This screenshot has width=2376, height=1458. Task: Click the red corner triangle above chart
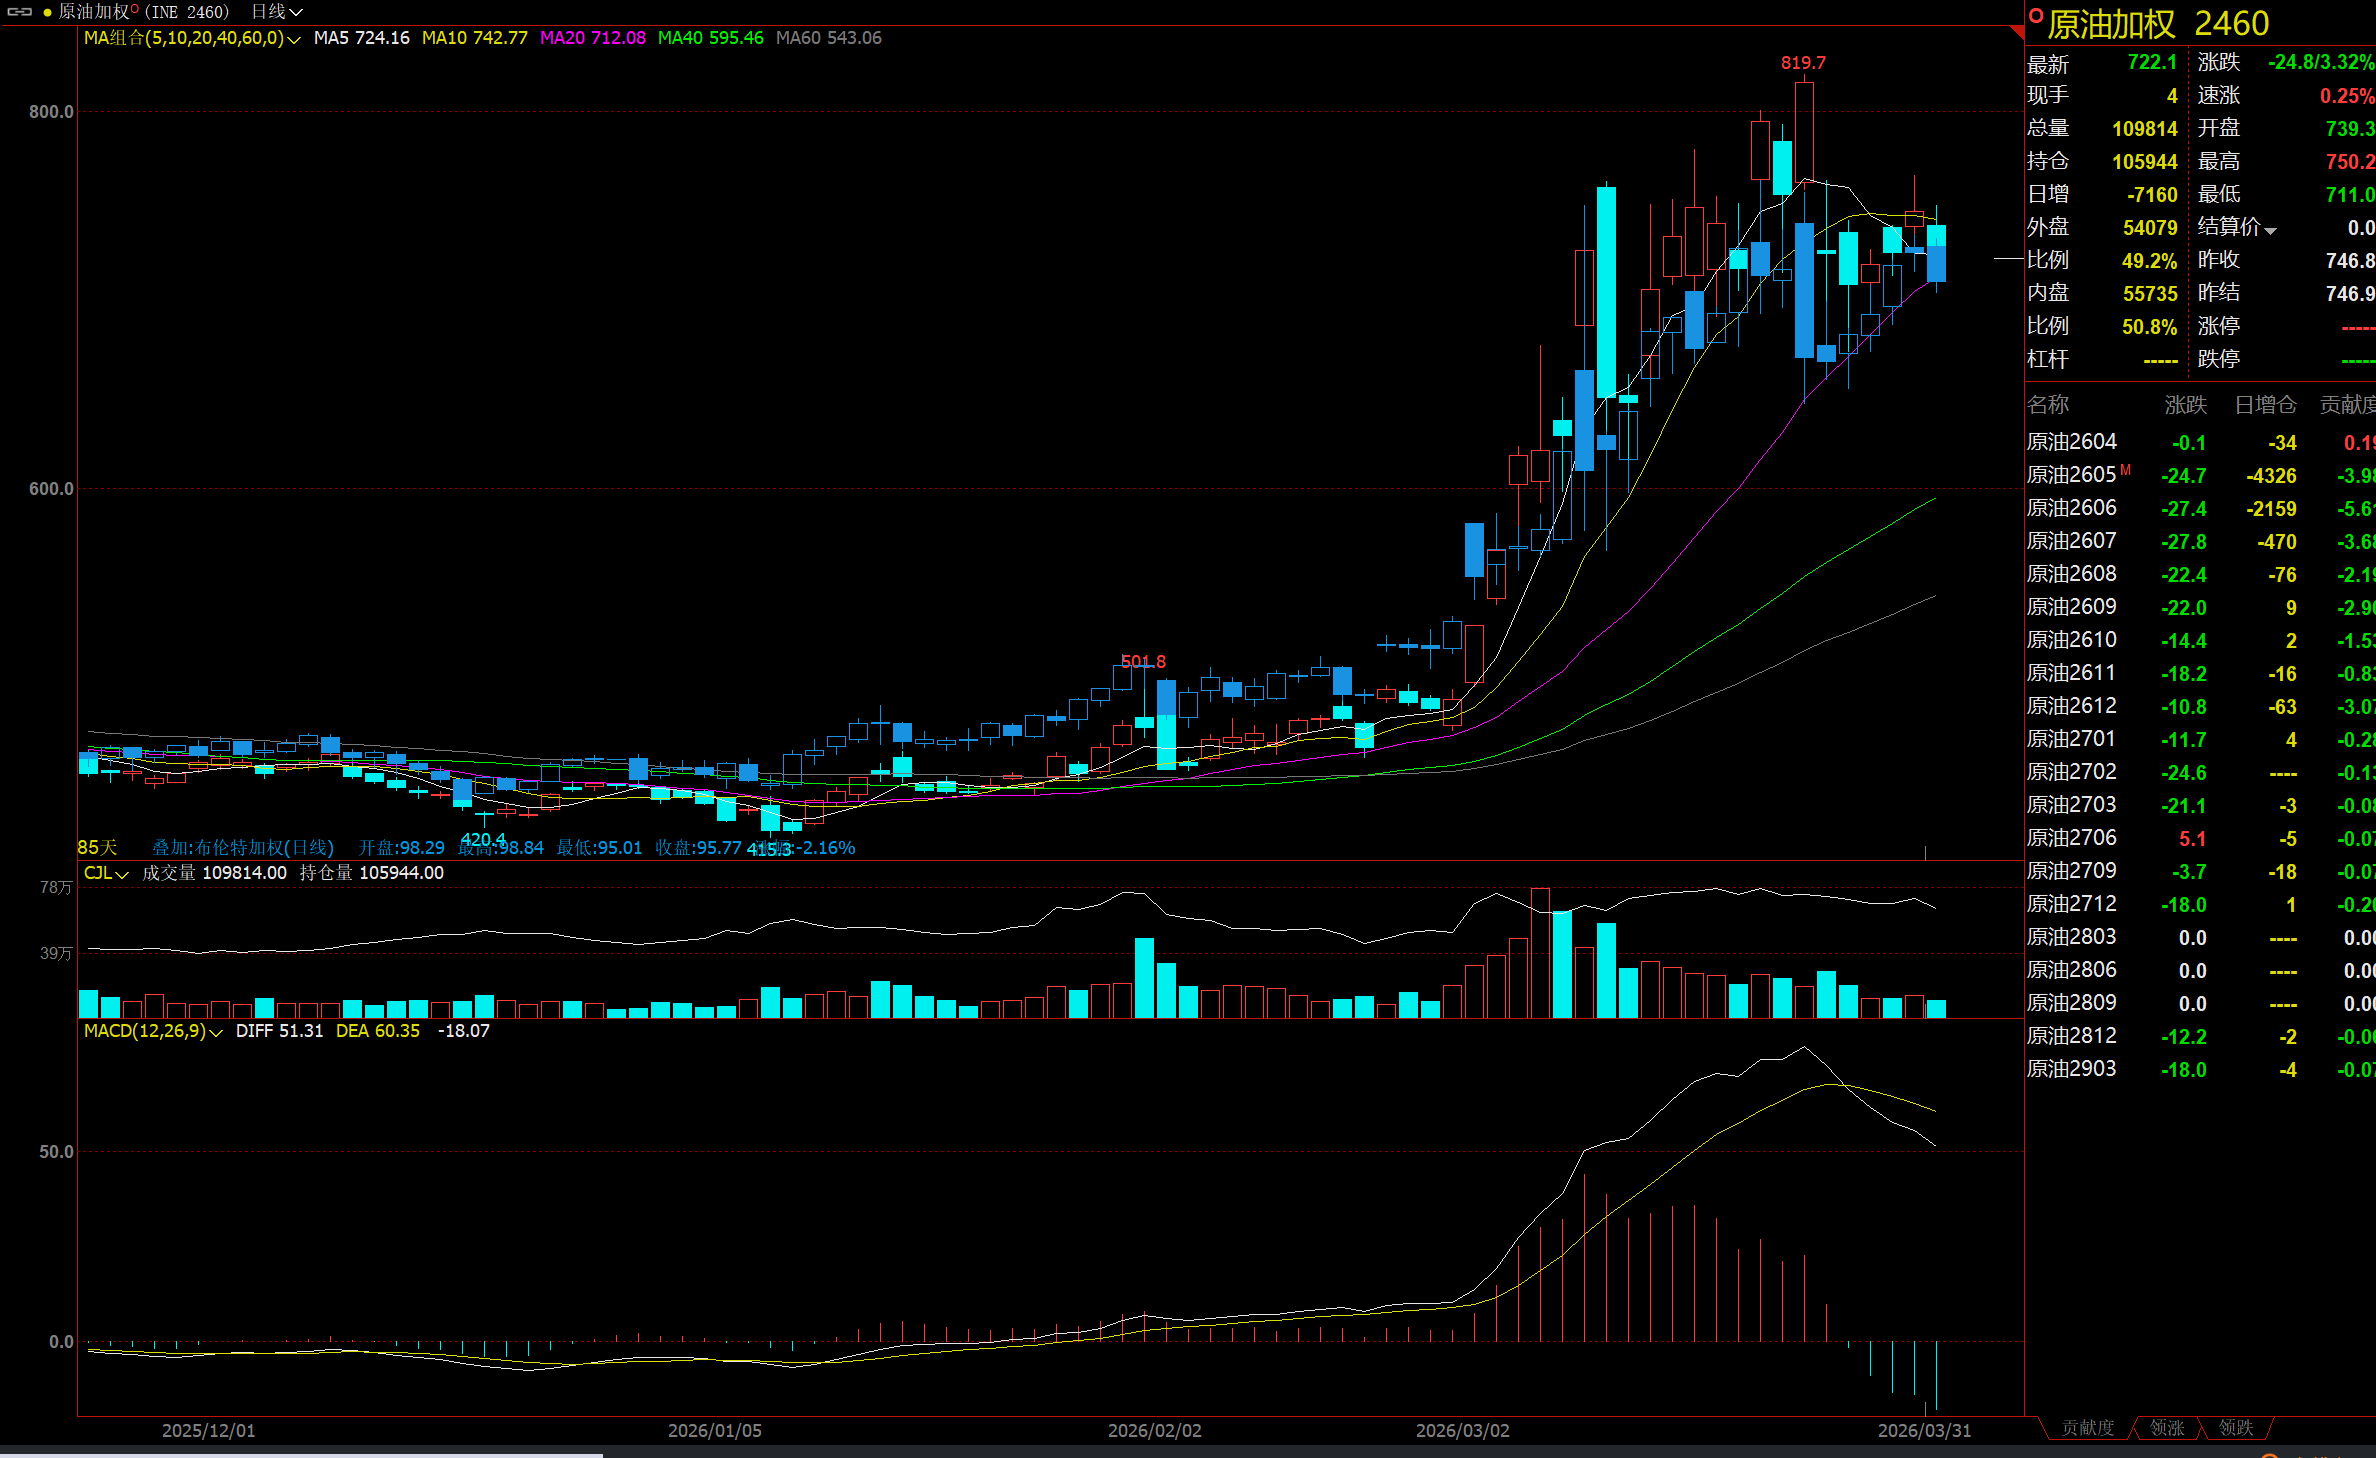(2016, 33)
